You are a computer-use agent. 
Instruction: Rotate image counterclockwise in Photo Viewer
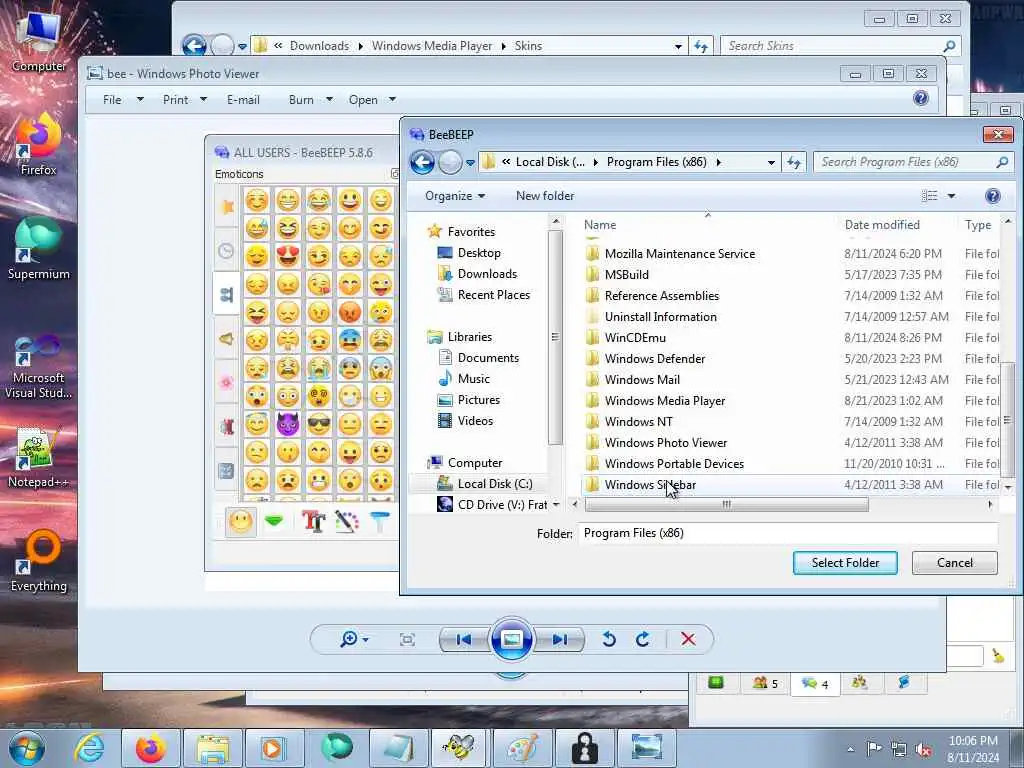609,639
